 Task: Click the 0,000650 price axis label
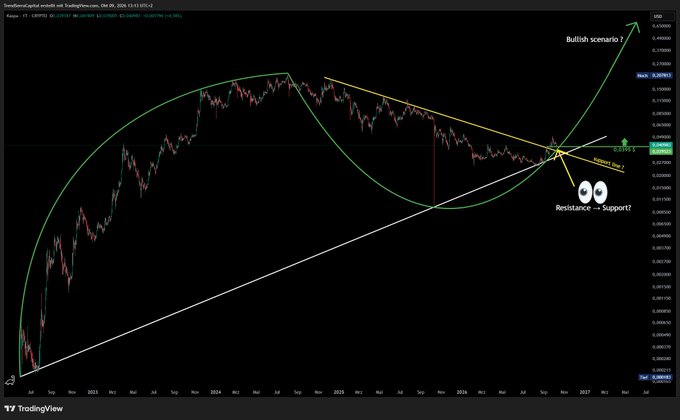pos(661,323)
